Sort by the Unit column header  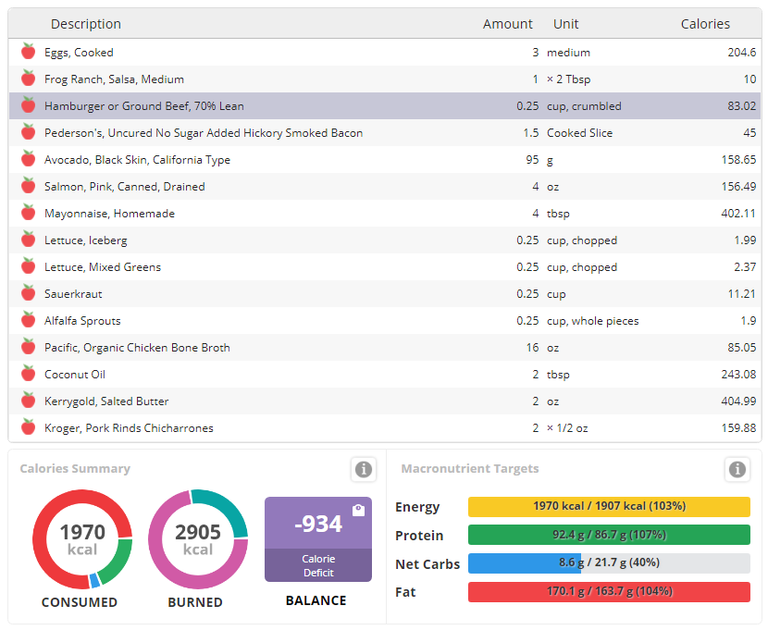coord(566,24)
